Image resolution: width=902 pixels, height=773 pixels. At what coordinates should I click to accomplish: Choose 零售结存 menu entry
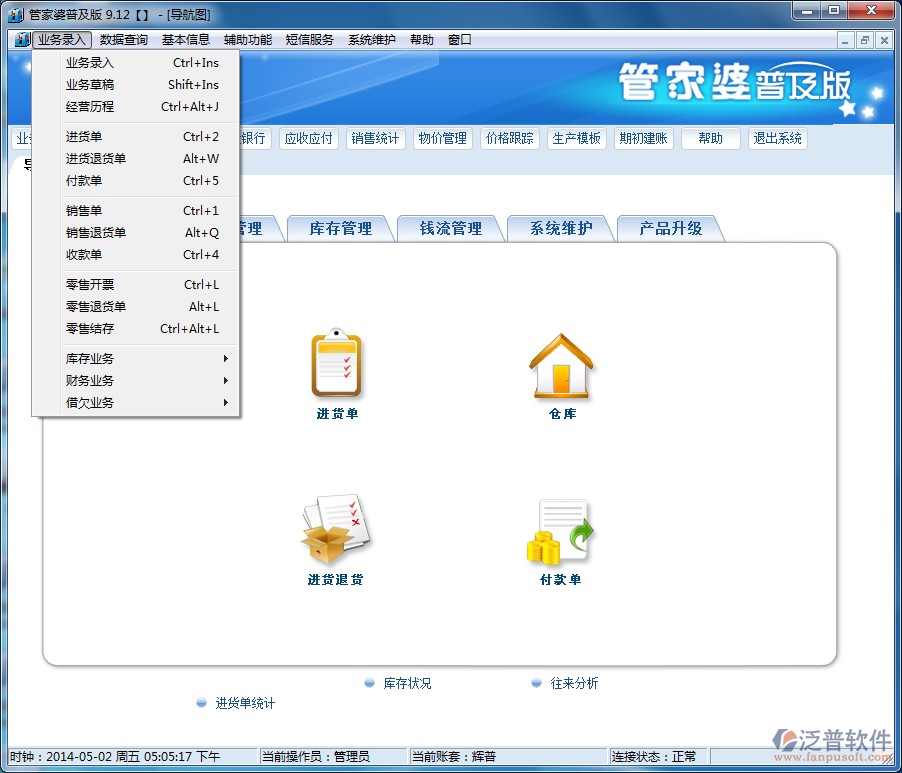(142, 328)
